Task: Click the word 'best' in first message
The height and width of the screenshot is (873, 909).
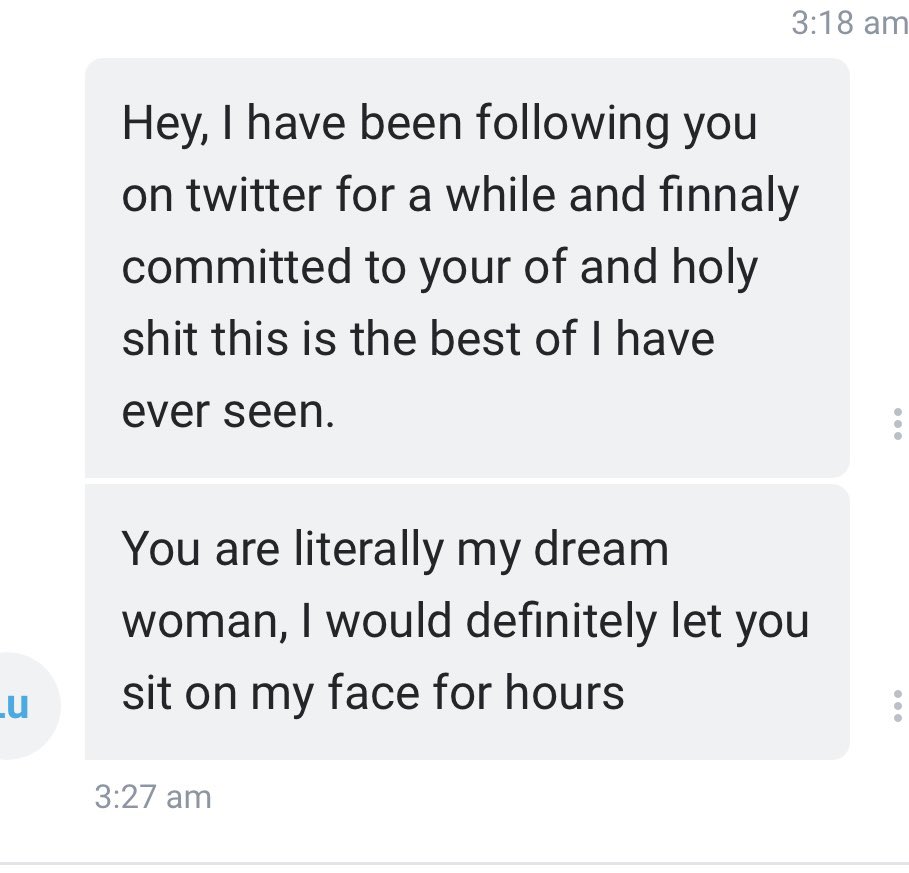Action: click(x=475, y=339)
